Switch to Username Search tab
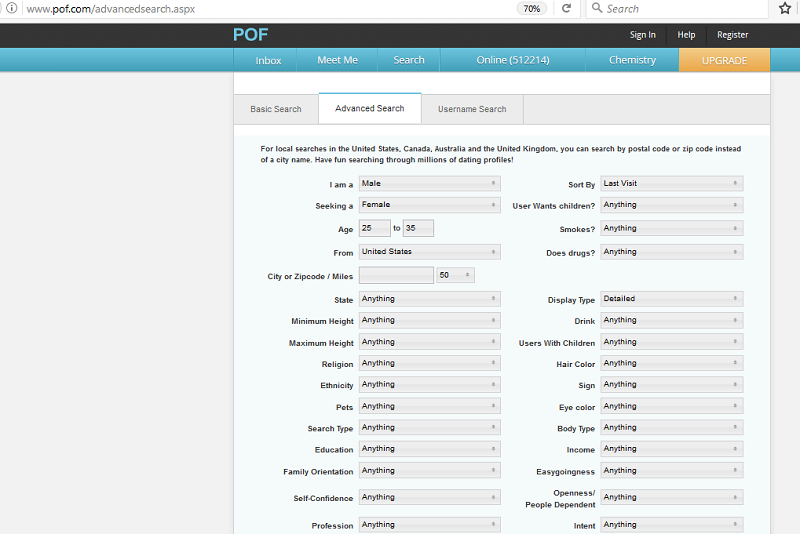Image resolution: width=800 pixels, height=534 pixels. point(472,109)
